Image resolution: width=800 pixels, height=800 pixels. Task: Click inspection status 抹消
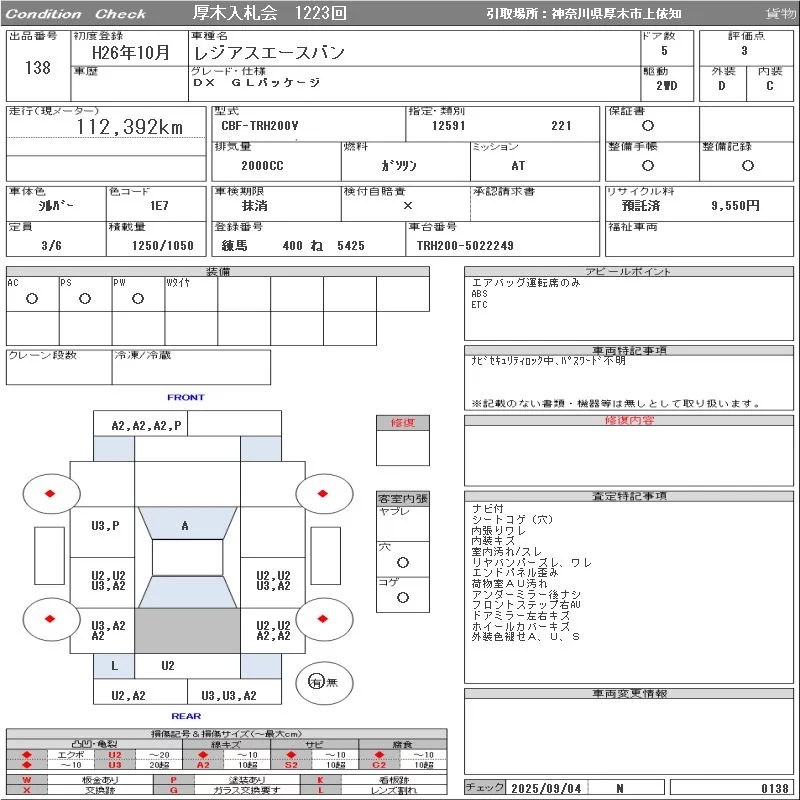point(255,206)
